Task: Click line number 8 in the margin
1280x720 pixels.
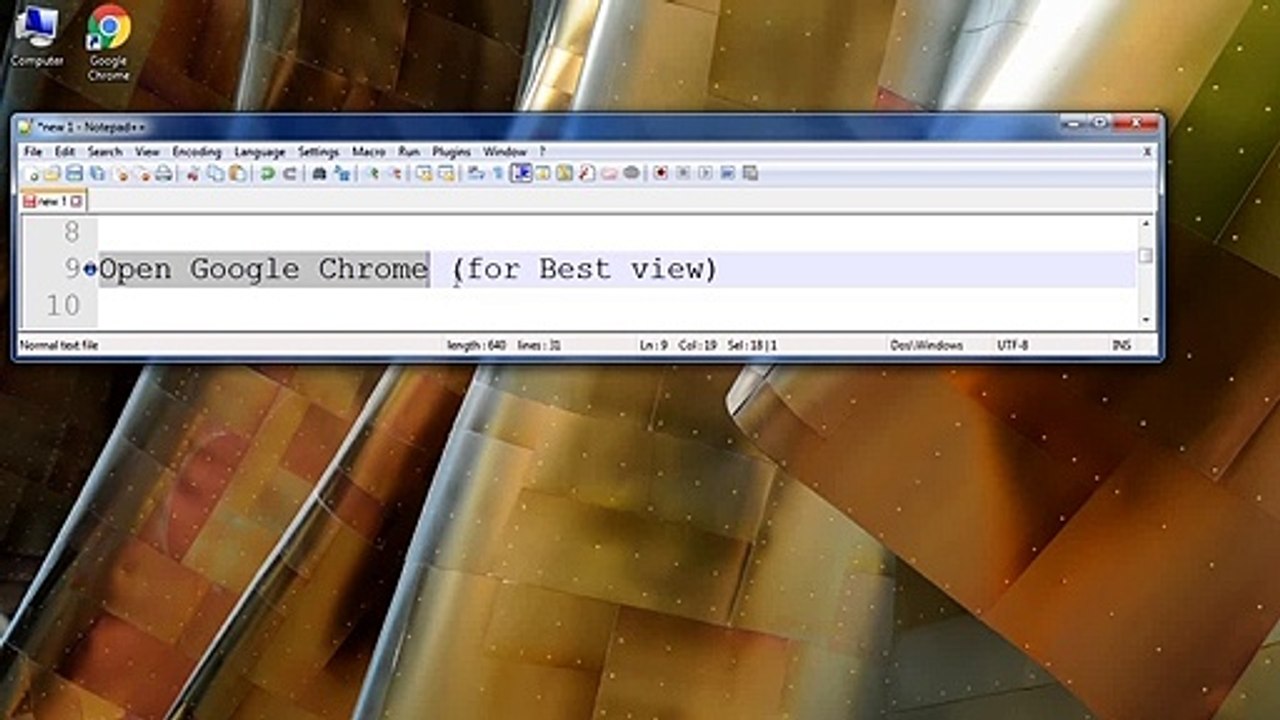Action: click(71, 233)
